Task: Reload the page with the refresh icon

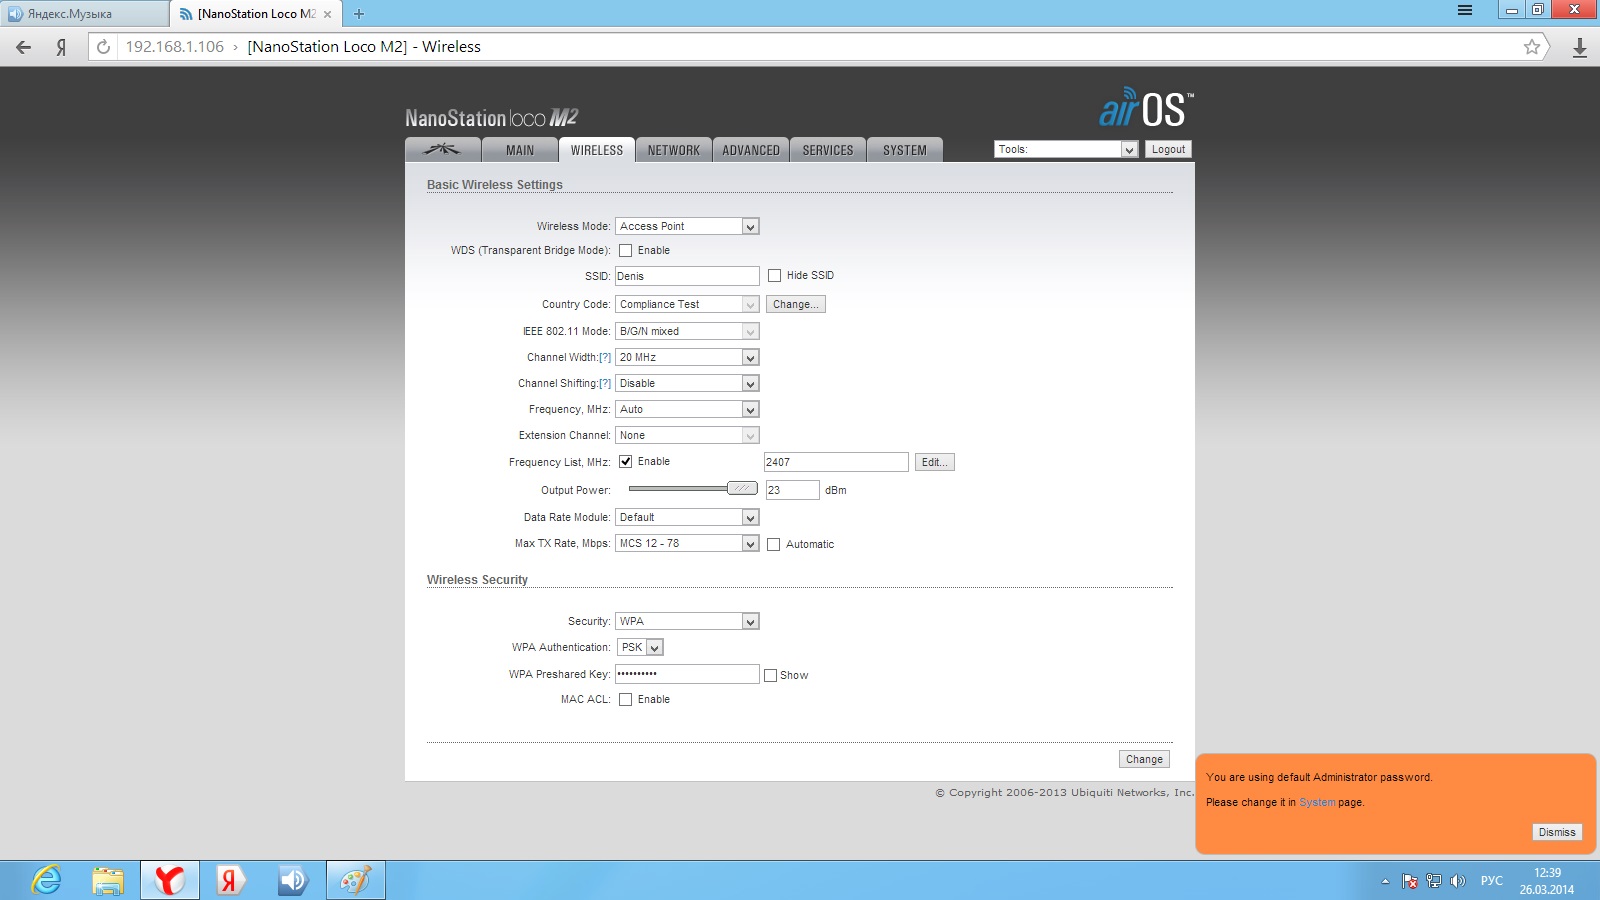Action: click(103, 47)
